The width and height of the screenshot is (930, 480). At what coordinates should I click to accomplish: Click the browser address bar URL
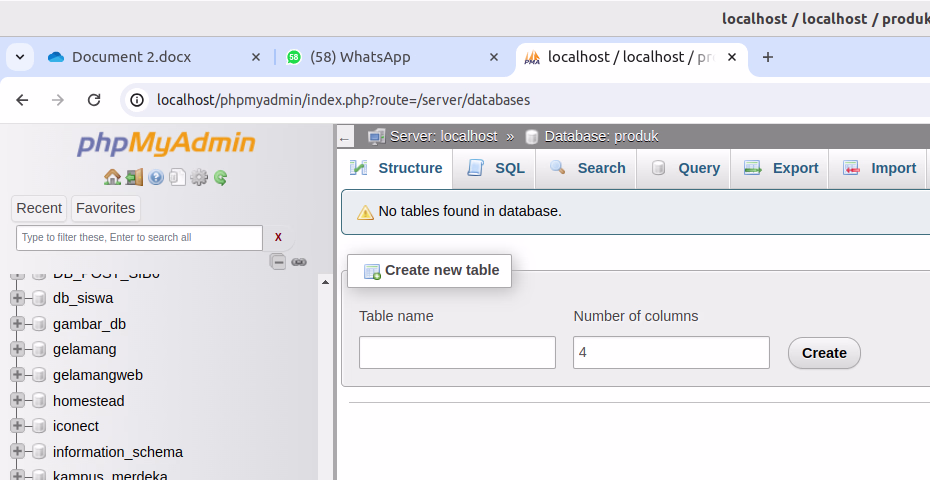pos(343,100)
